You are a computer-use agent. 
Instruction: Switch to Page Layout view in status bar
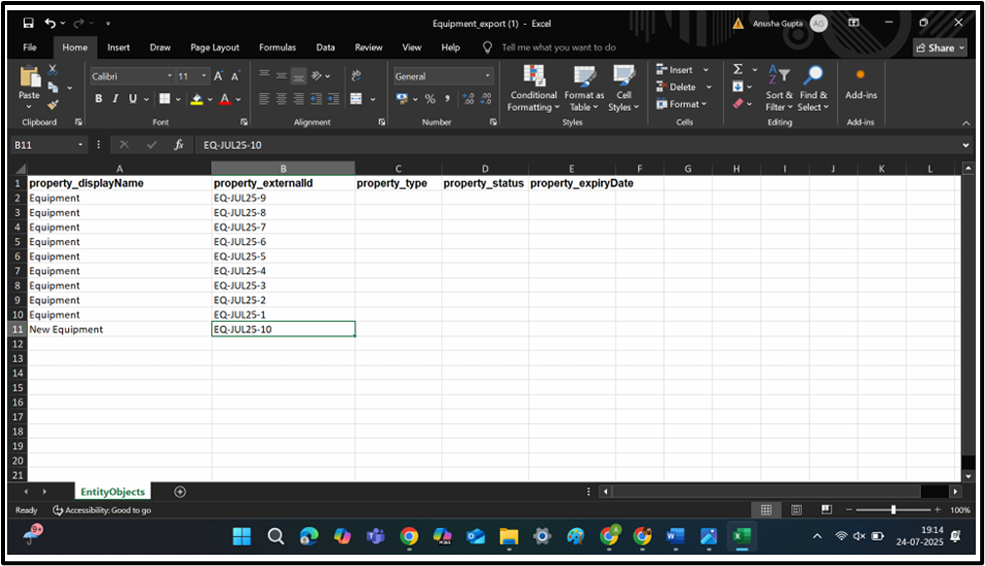tap(795, 510)
